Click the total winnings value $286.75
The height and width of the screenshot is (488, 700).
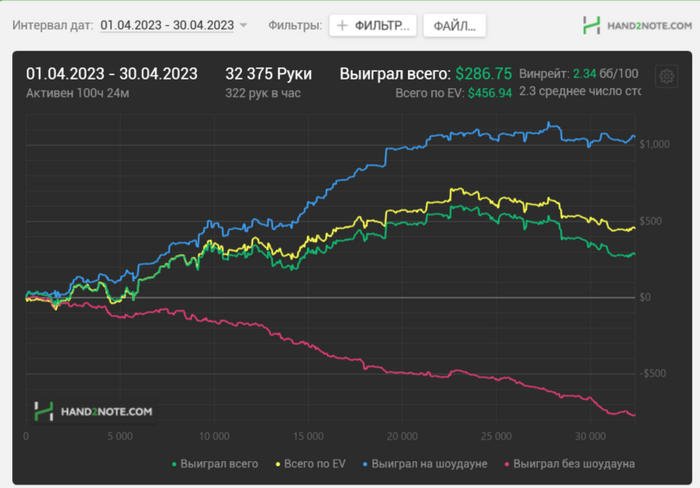[483, 74]
